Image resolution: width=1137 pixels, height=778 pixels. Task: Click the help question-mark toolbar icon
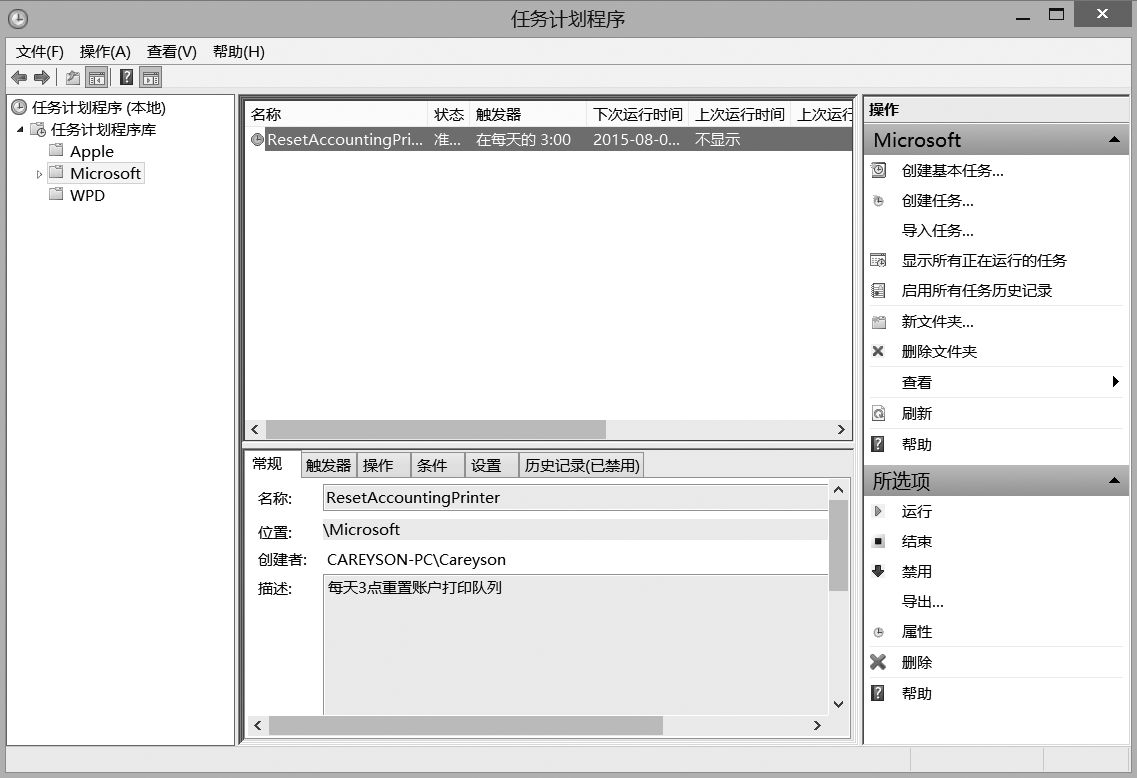pos(127,78)
